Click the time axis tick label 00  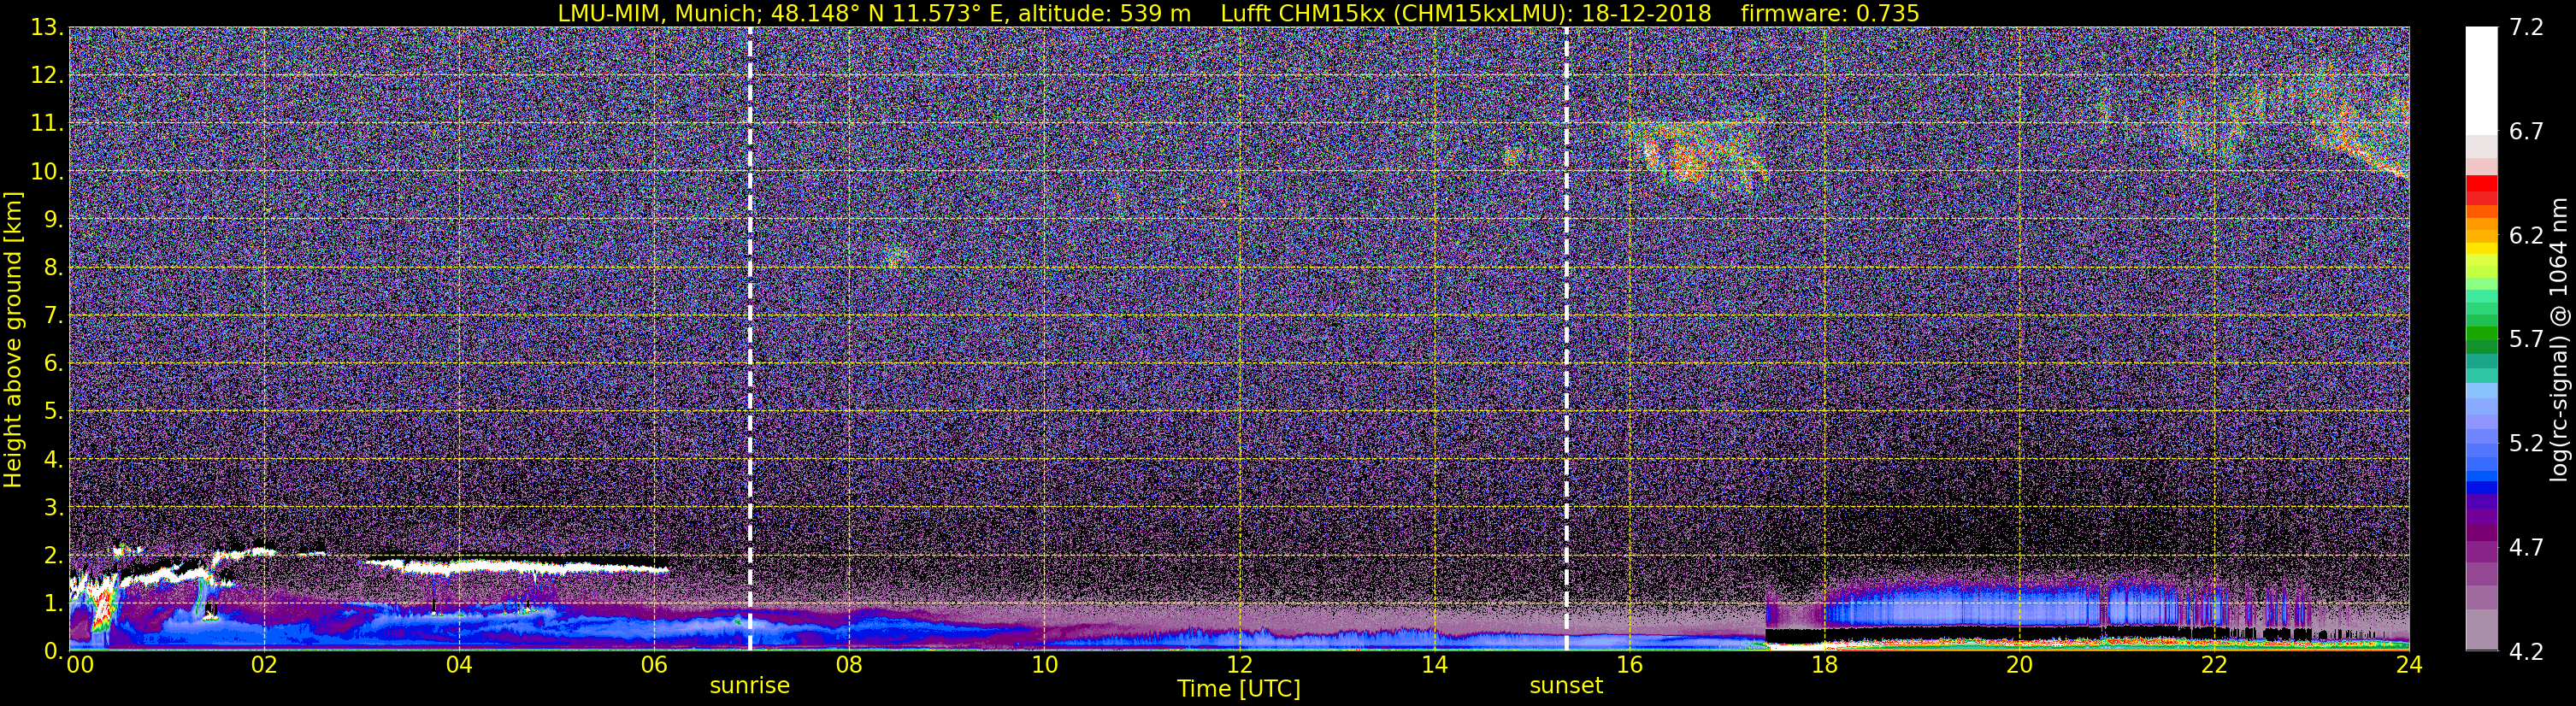[80, 666]
